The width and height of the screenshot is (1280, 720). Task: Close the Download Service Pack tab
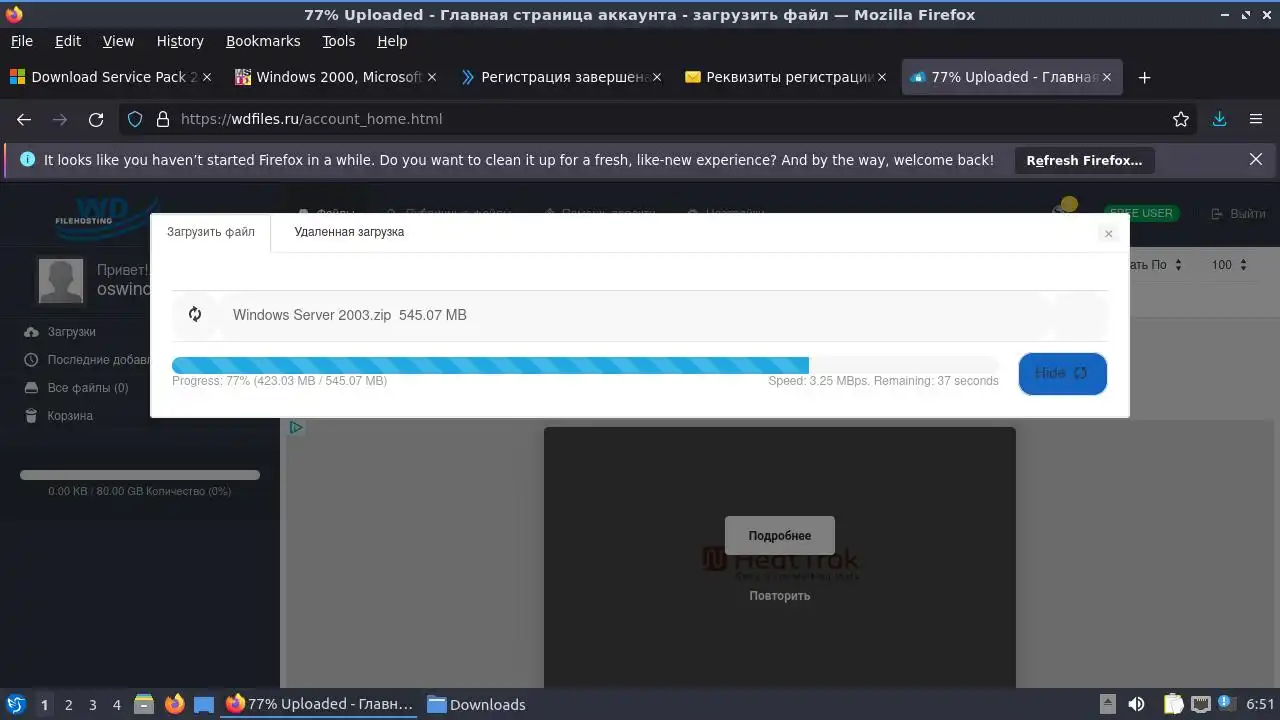click(x=207, y=77)
